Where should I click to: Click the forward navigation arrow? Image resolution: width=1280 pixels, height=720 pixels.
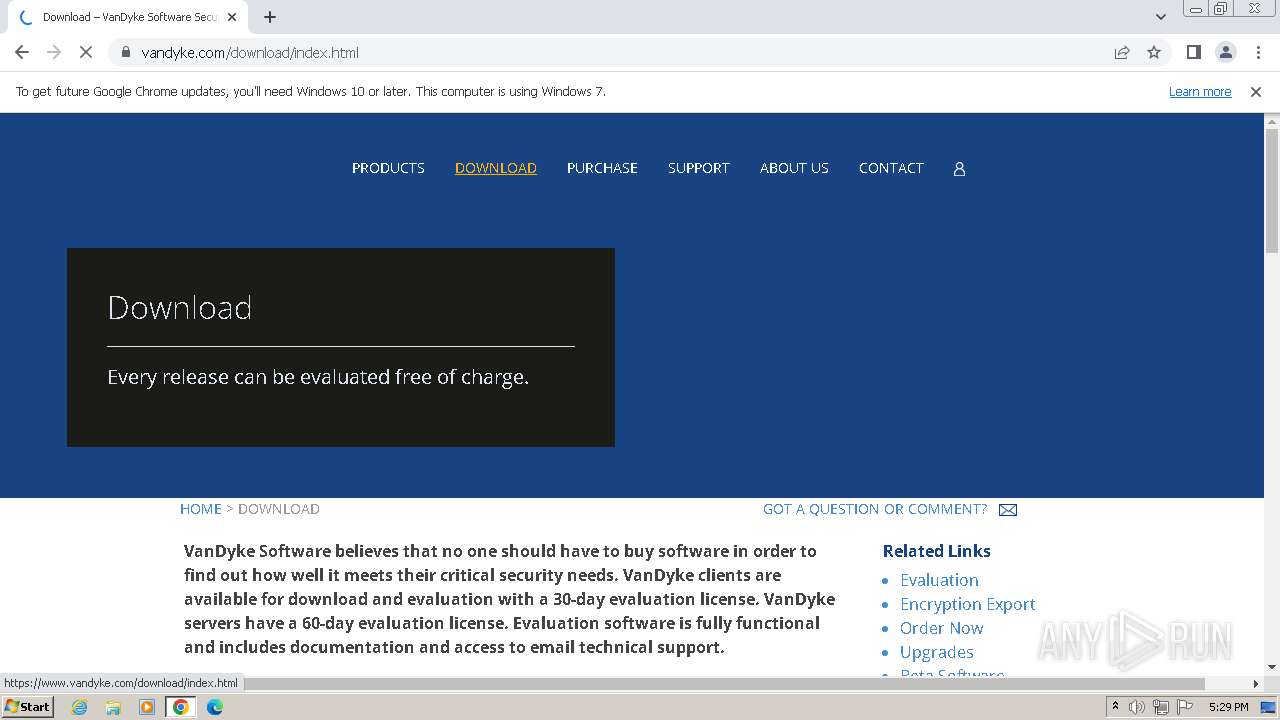[54, 52]
